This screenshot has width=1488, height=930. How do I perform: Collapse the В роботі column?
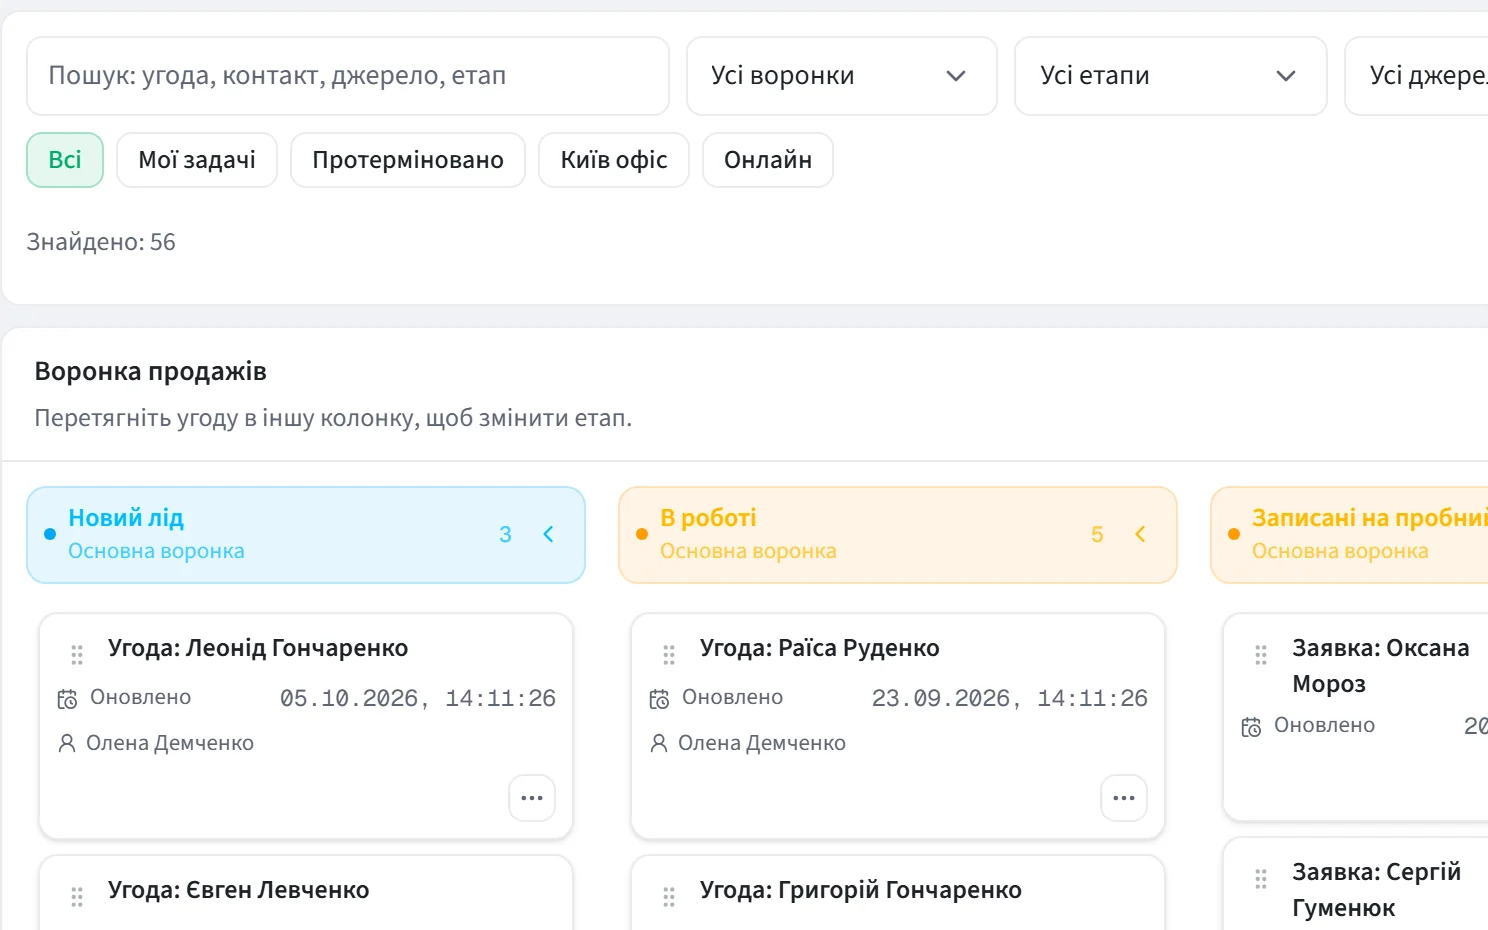pos(1140,534)
